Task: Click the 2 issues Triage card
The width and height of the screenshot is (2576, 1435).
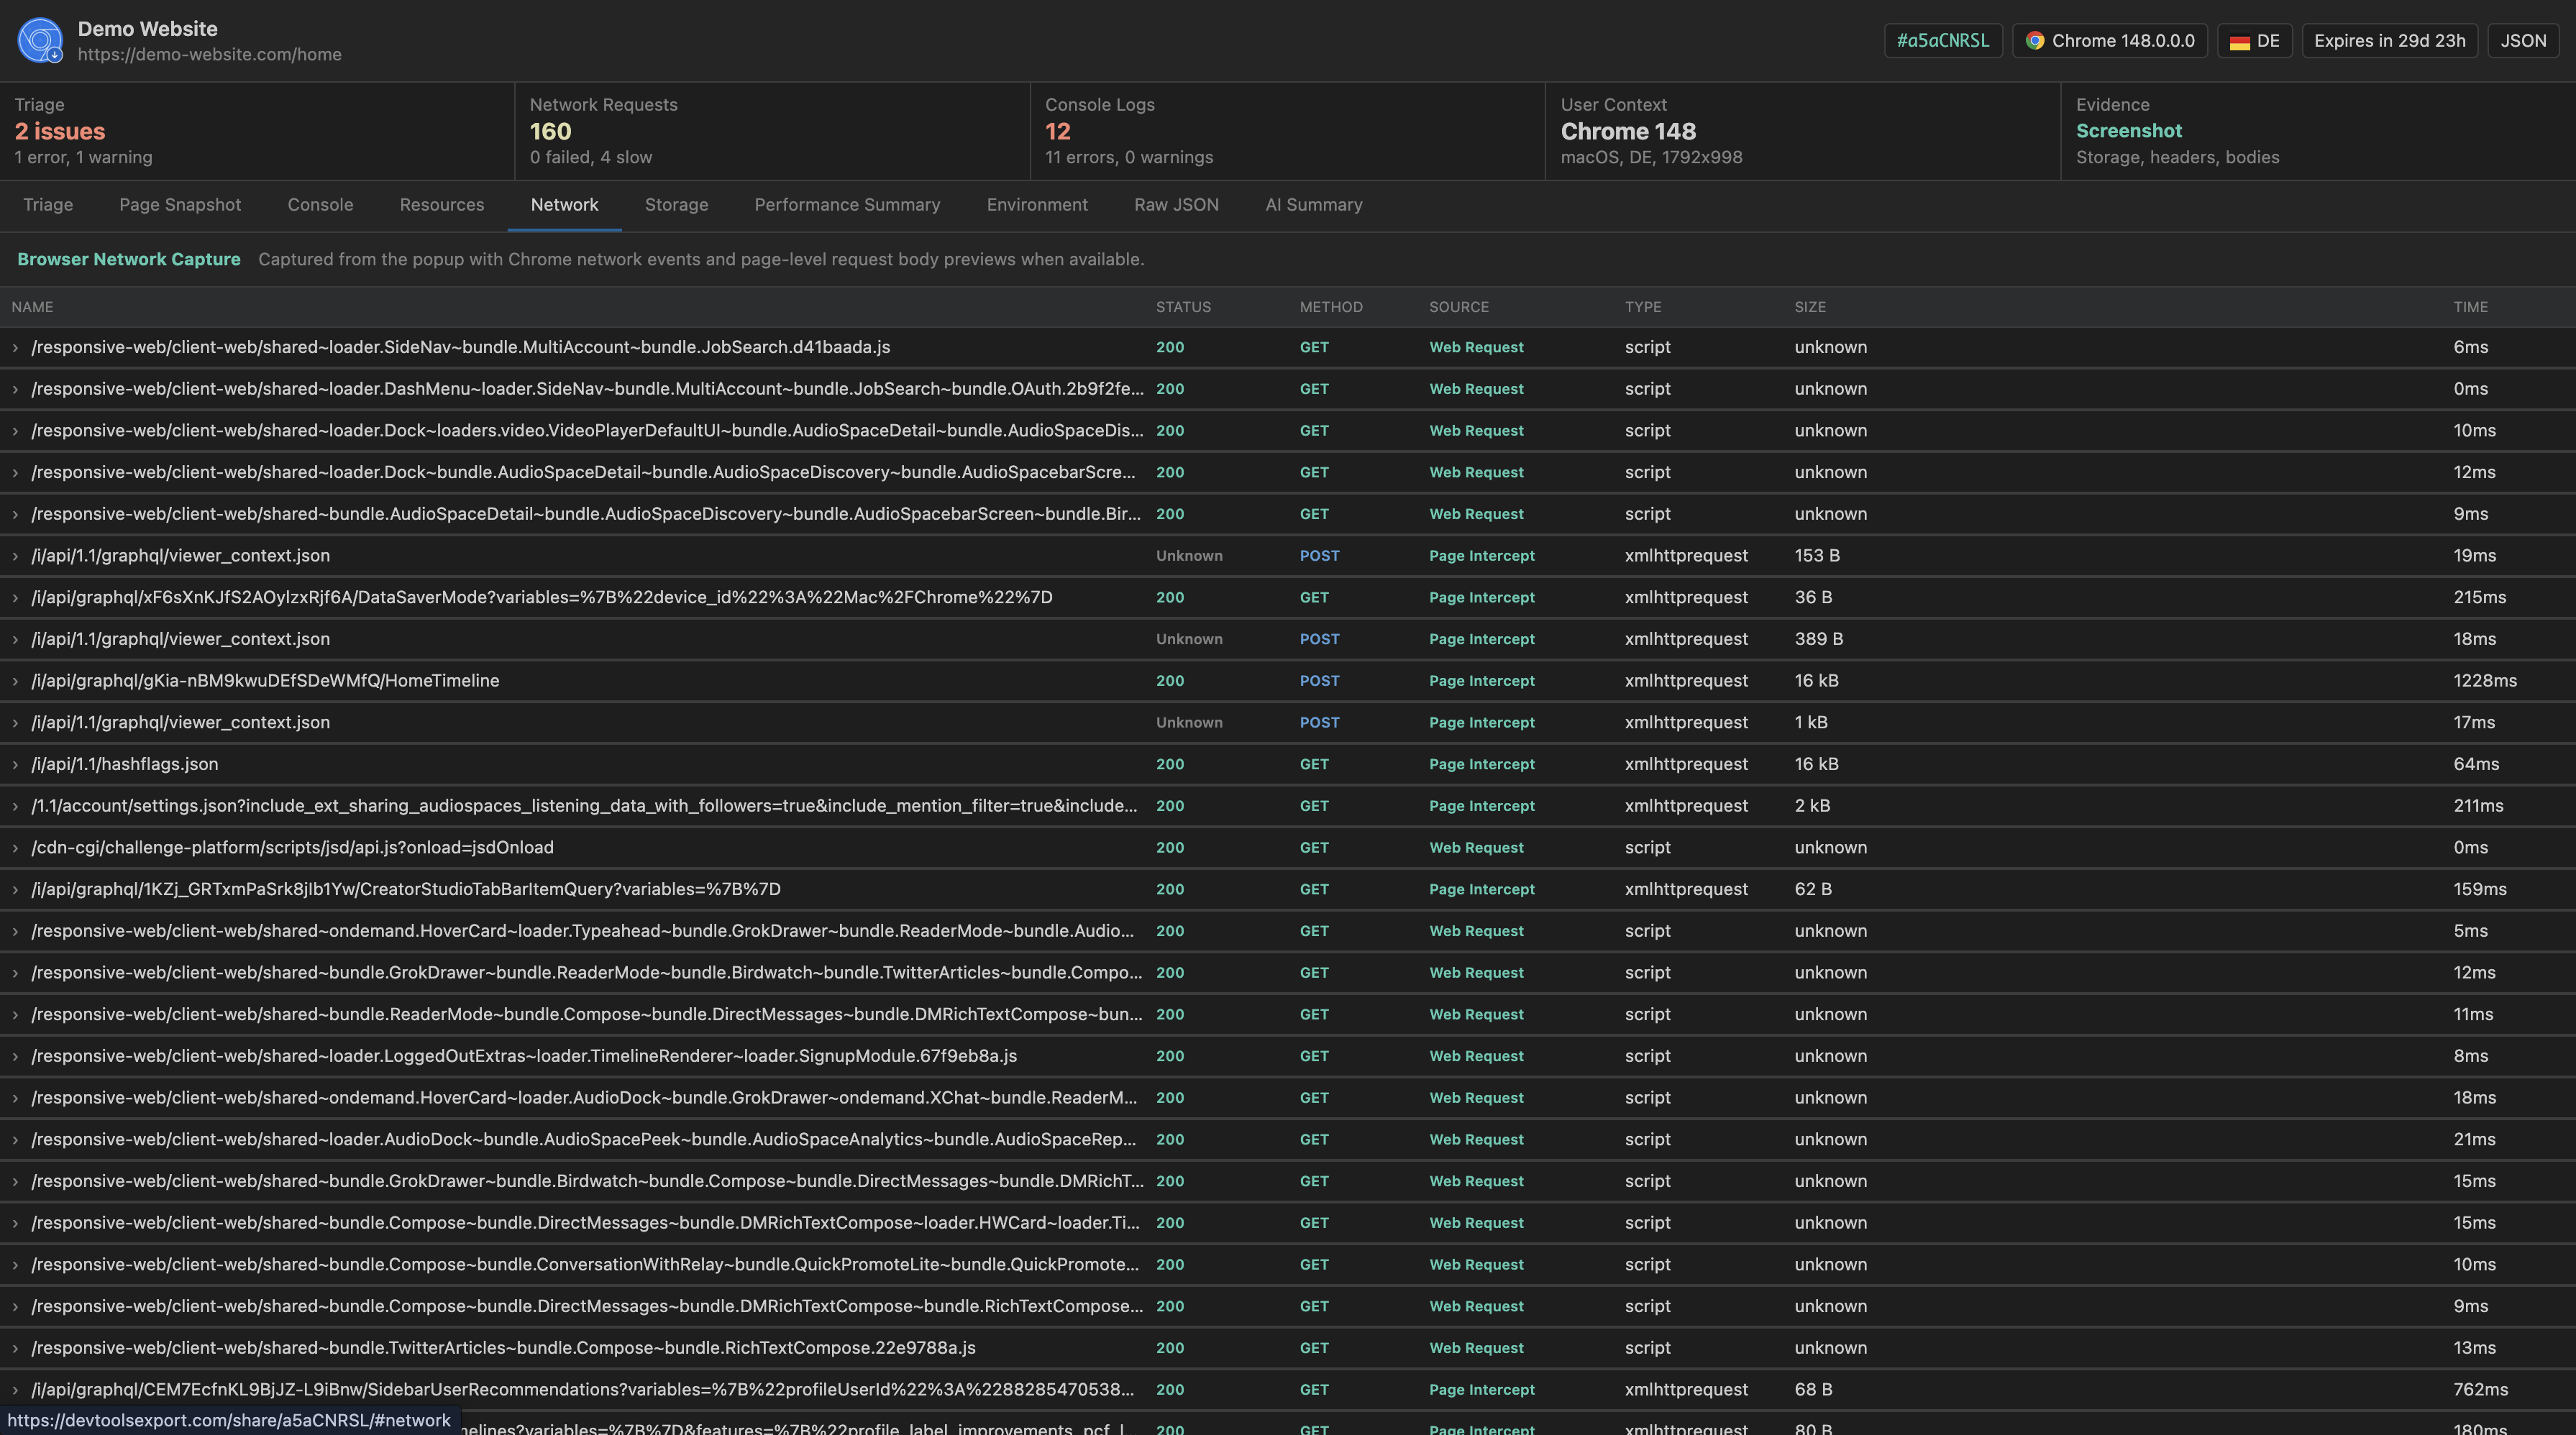Action: click(x=257, y=131)
